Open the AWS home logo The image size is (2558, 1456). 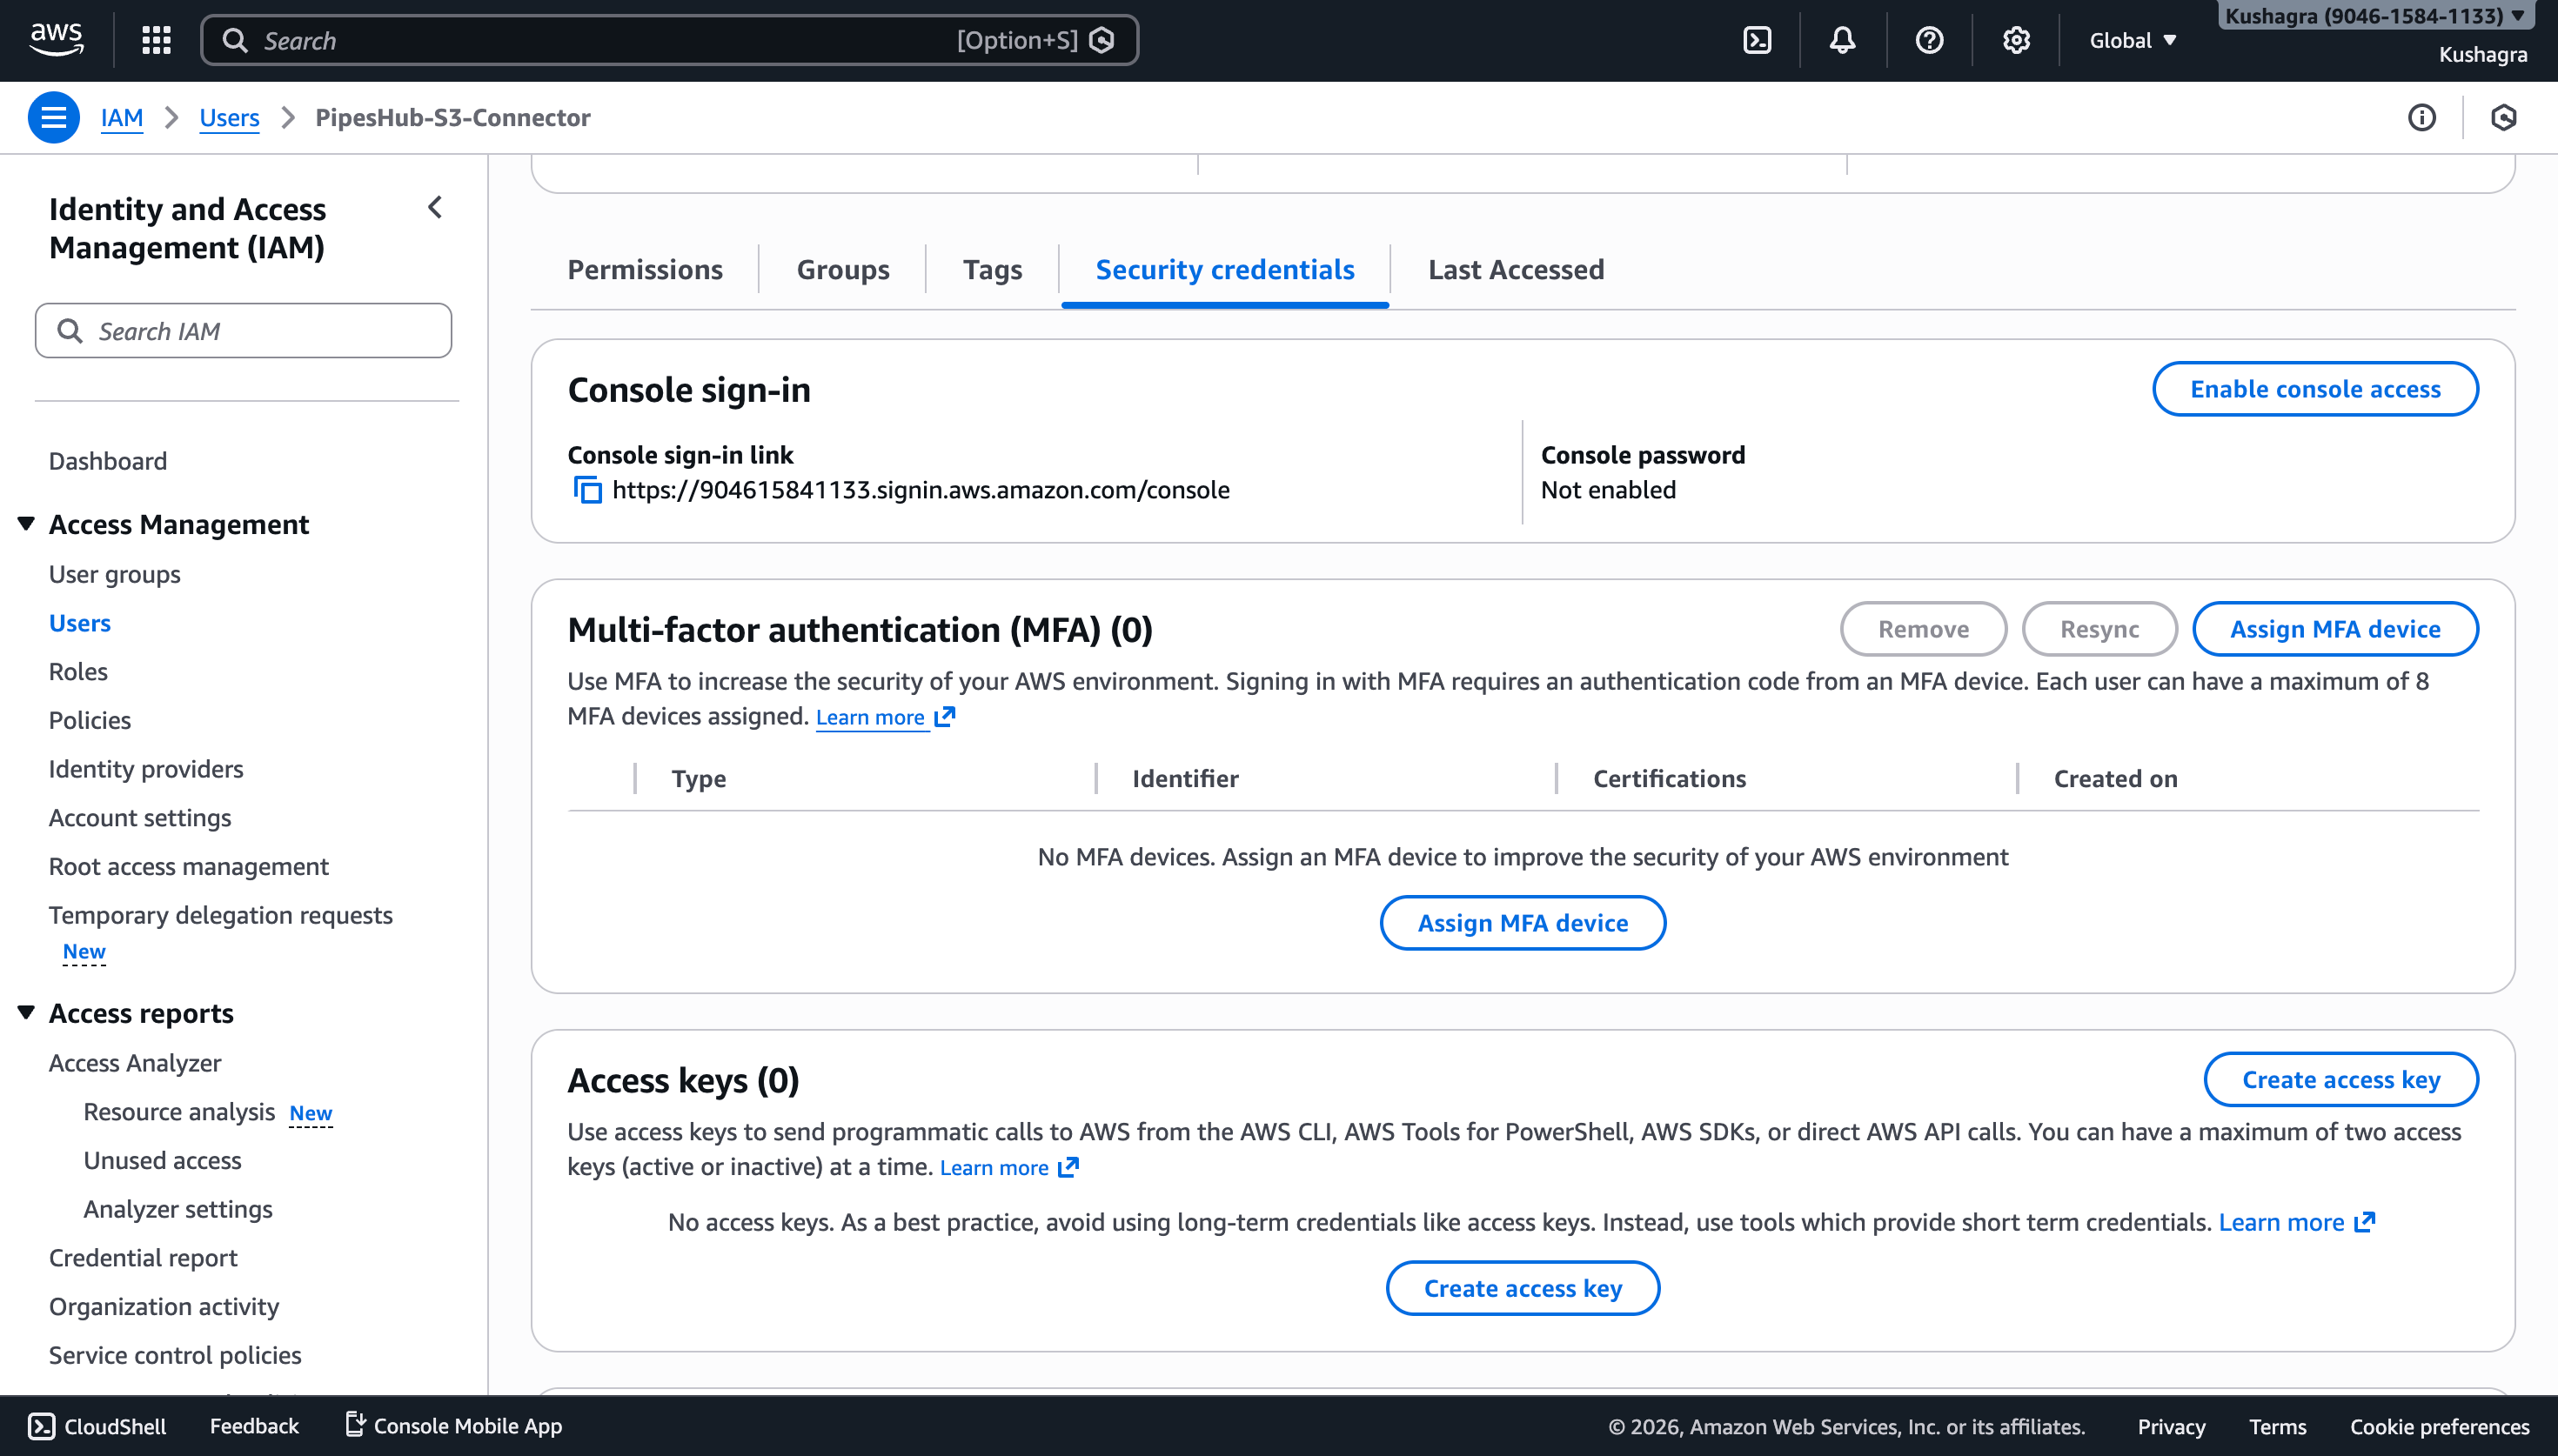[x=56, y=40]
